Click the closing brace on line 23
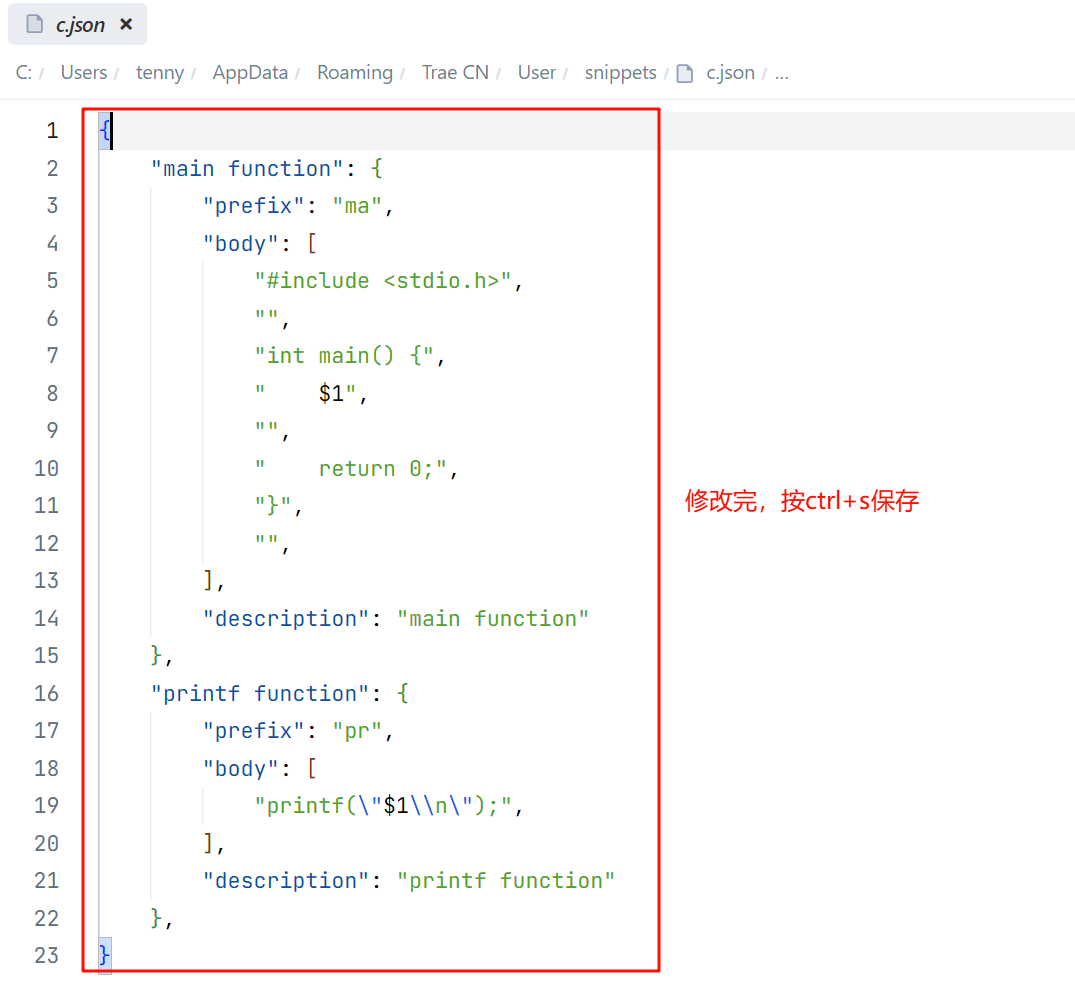1075x981 pixels. (104, 955)
